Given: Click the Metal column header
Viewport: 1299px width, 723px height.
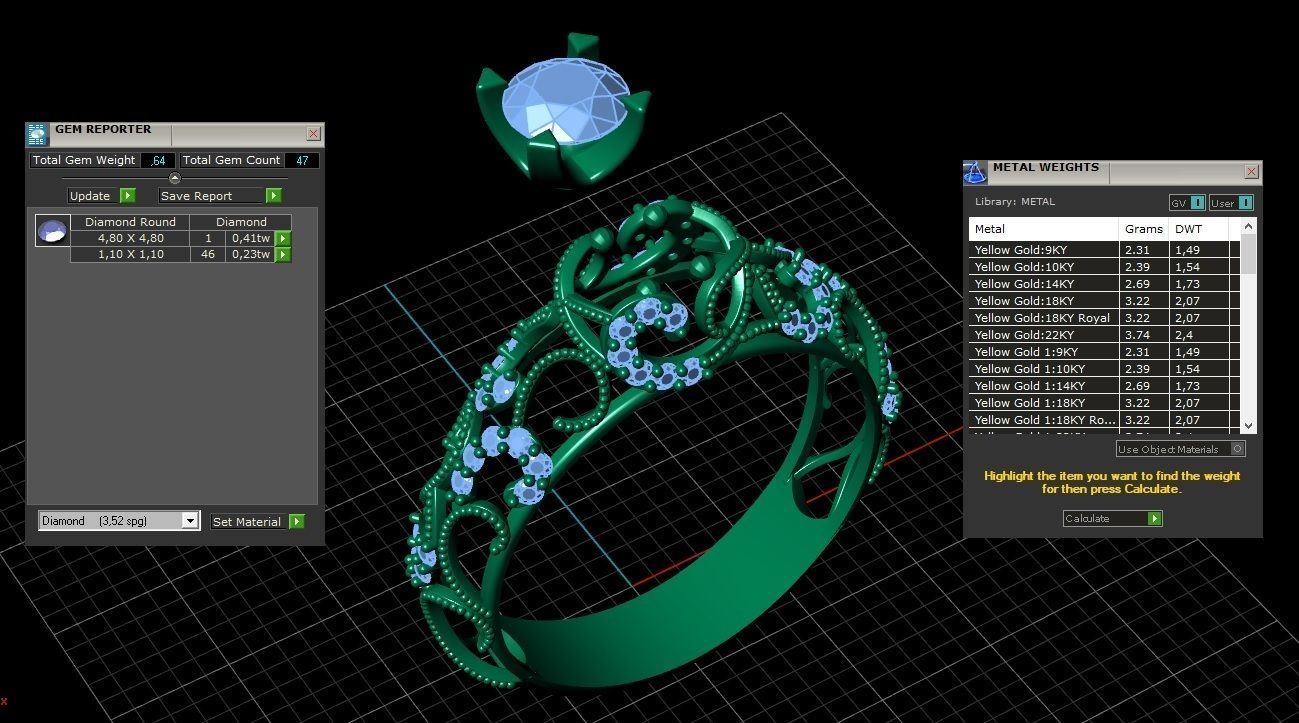Looking at the screenshot, I should click(x=1043, y=229).
